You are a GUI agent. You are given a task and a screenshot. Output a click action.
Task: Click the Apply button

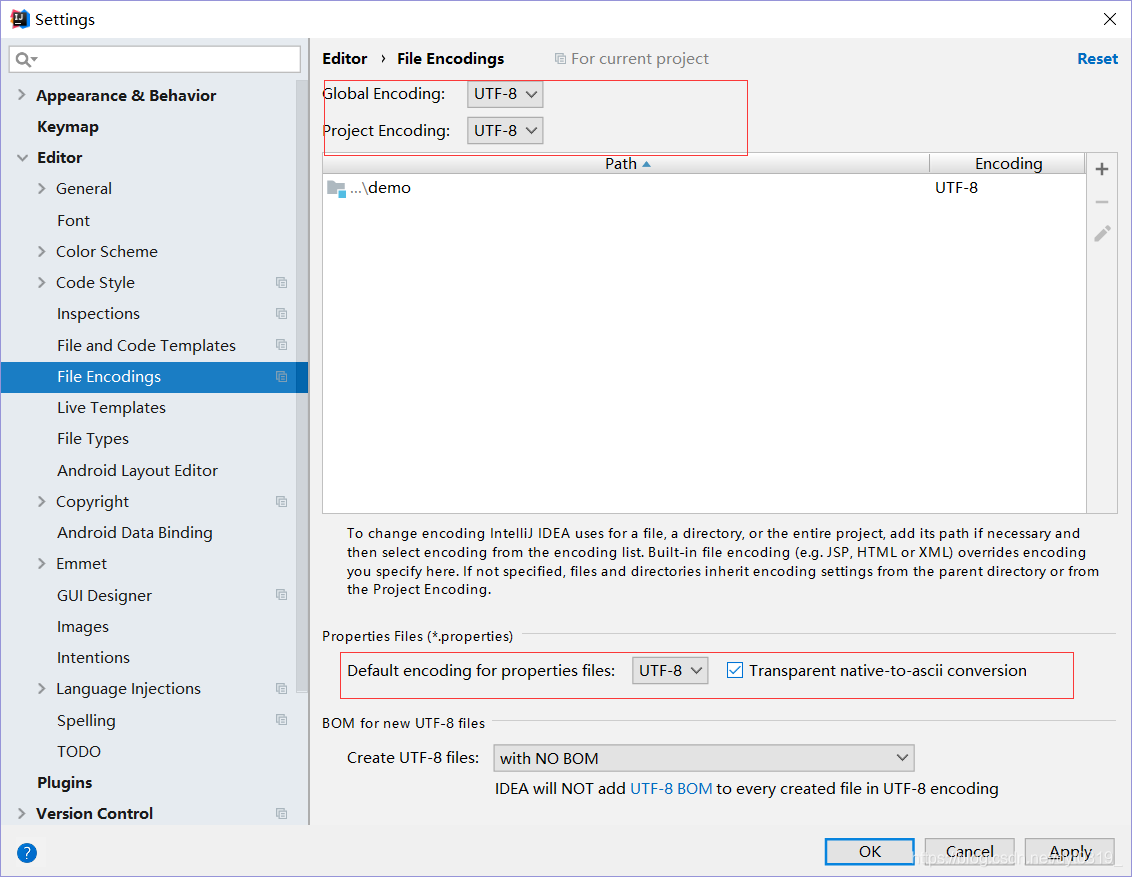tap(1070, 852)
